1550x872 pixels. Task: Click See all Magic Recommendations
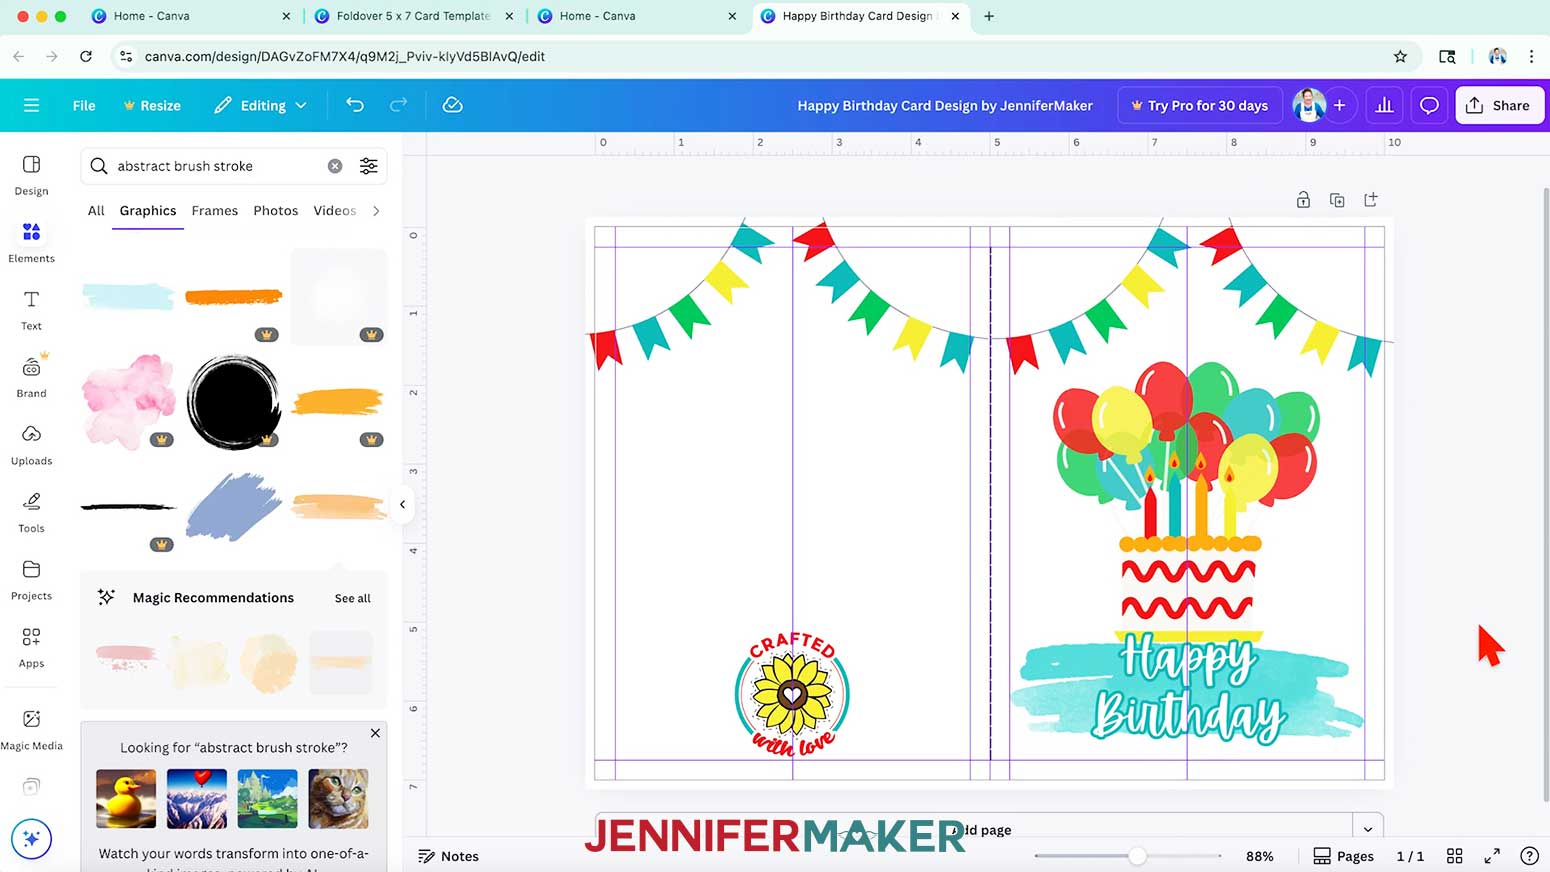pos(352,598)
